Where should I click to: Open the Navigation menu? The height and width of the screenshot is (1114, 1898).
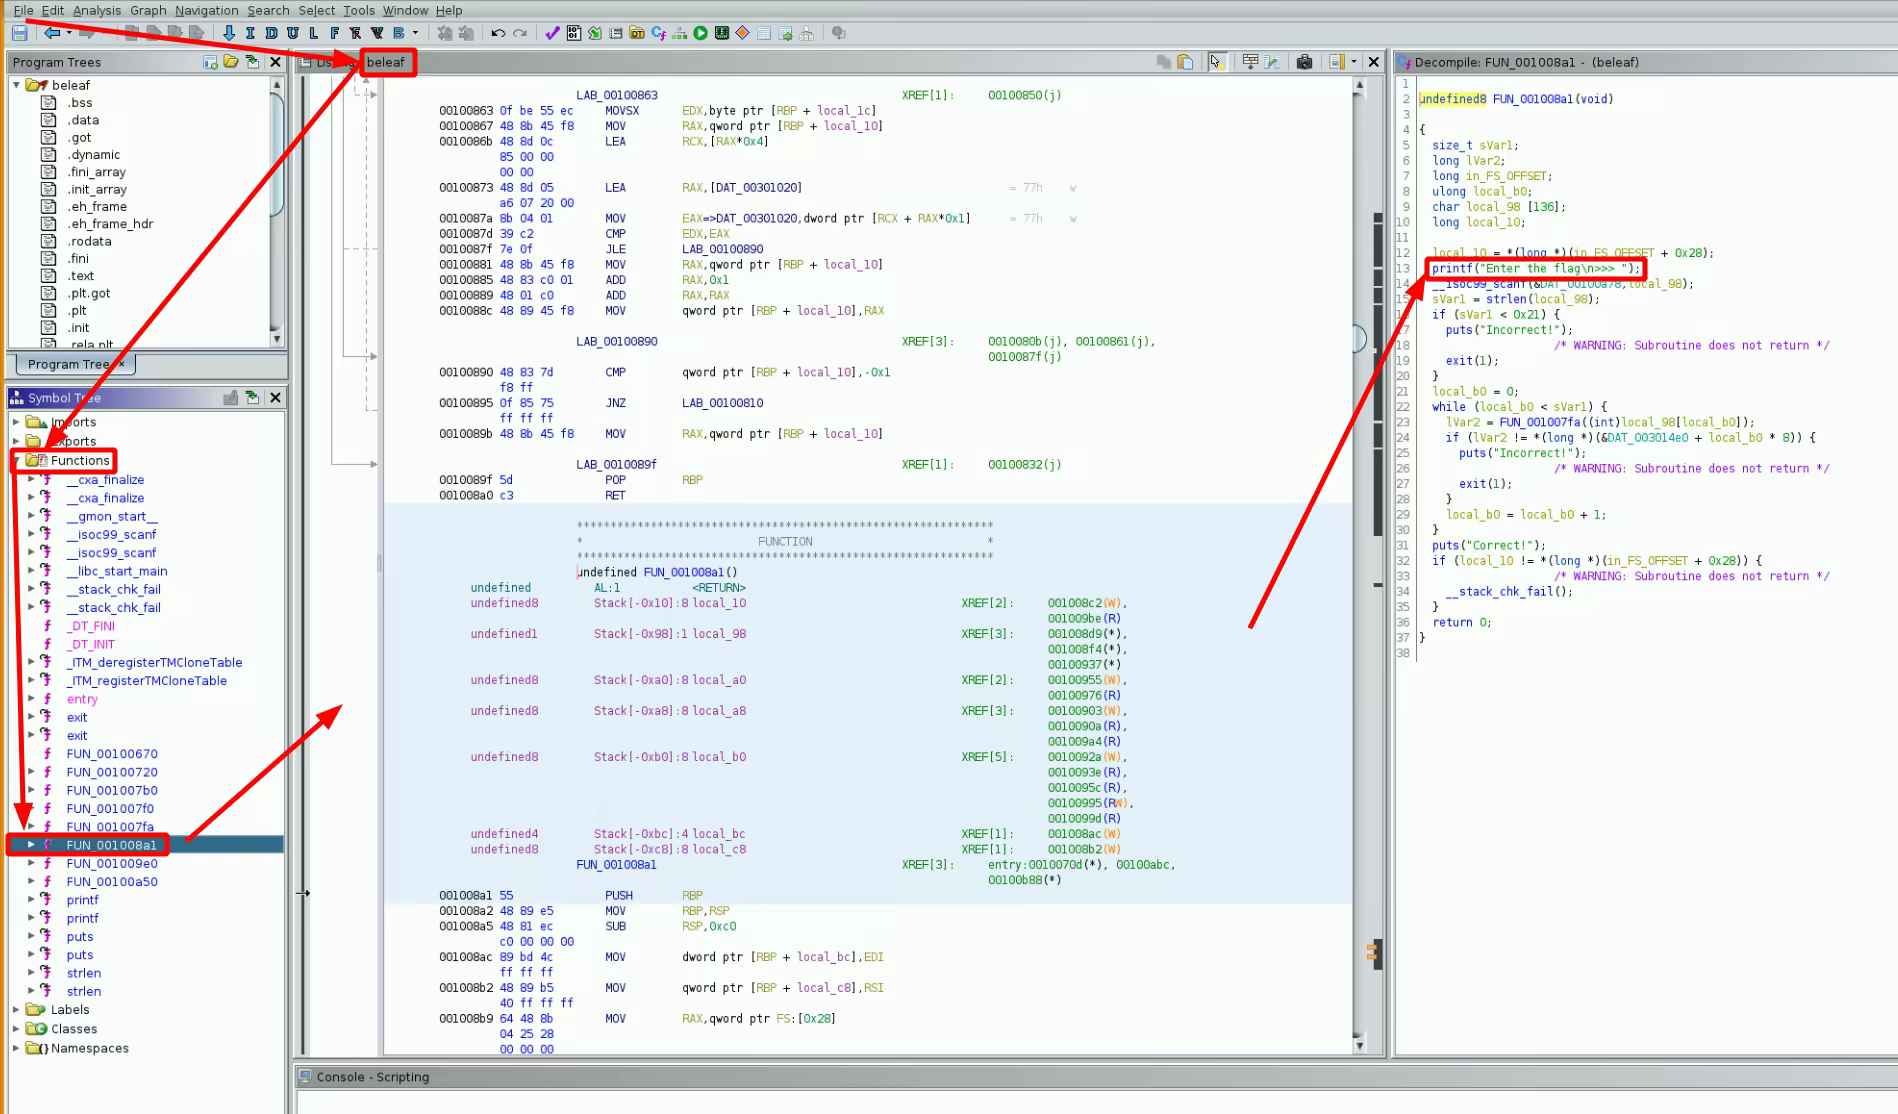tap(206, 10)
